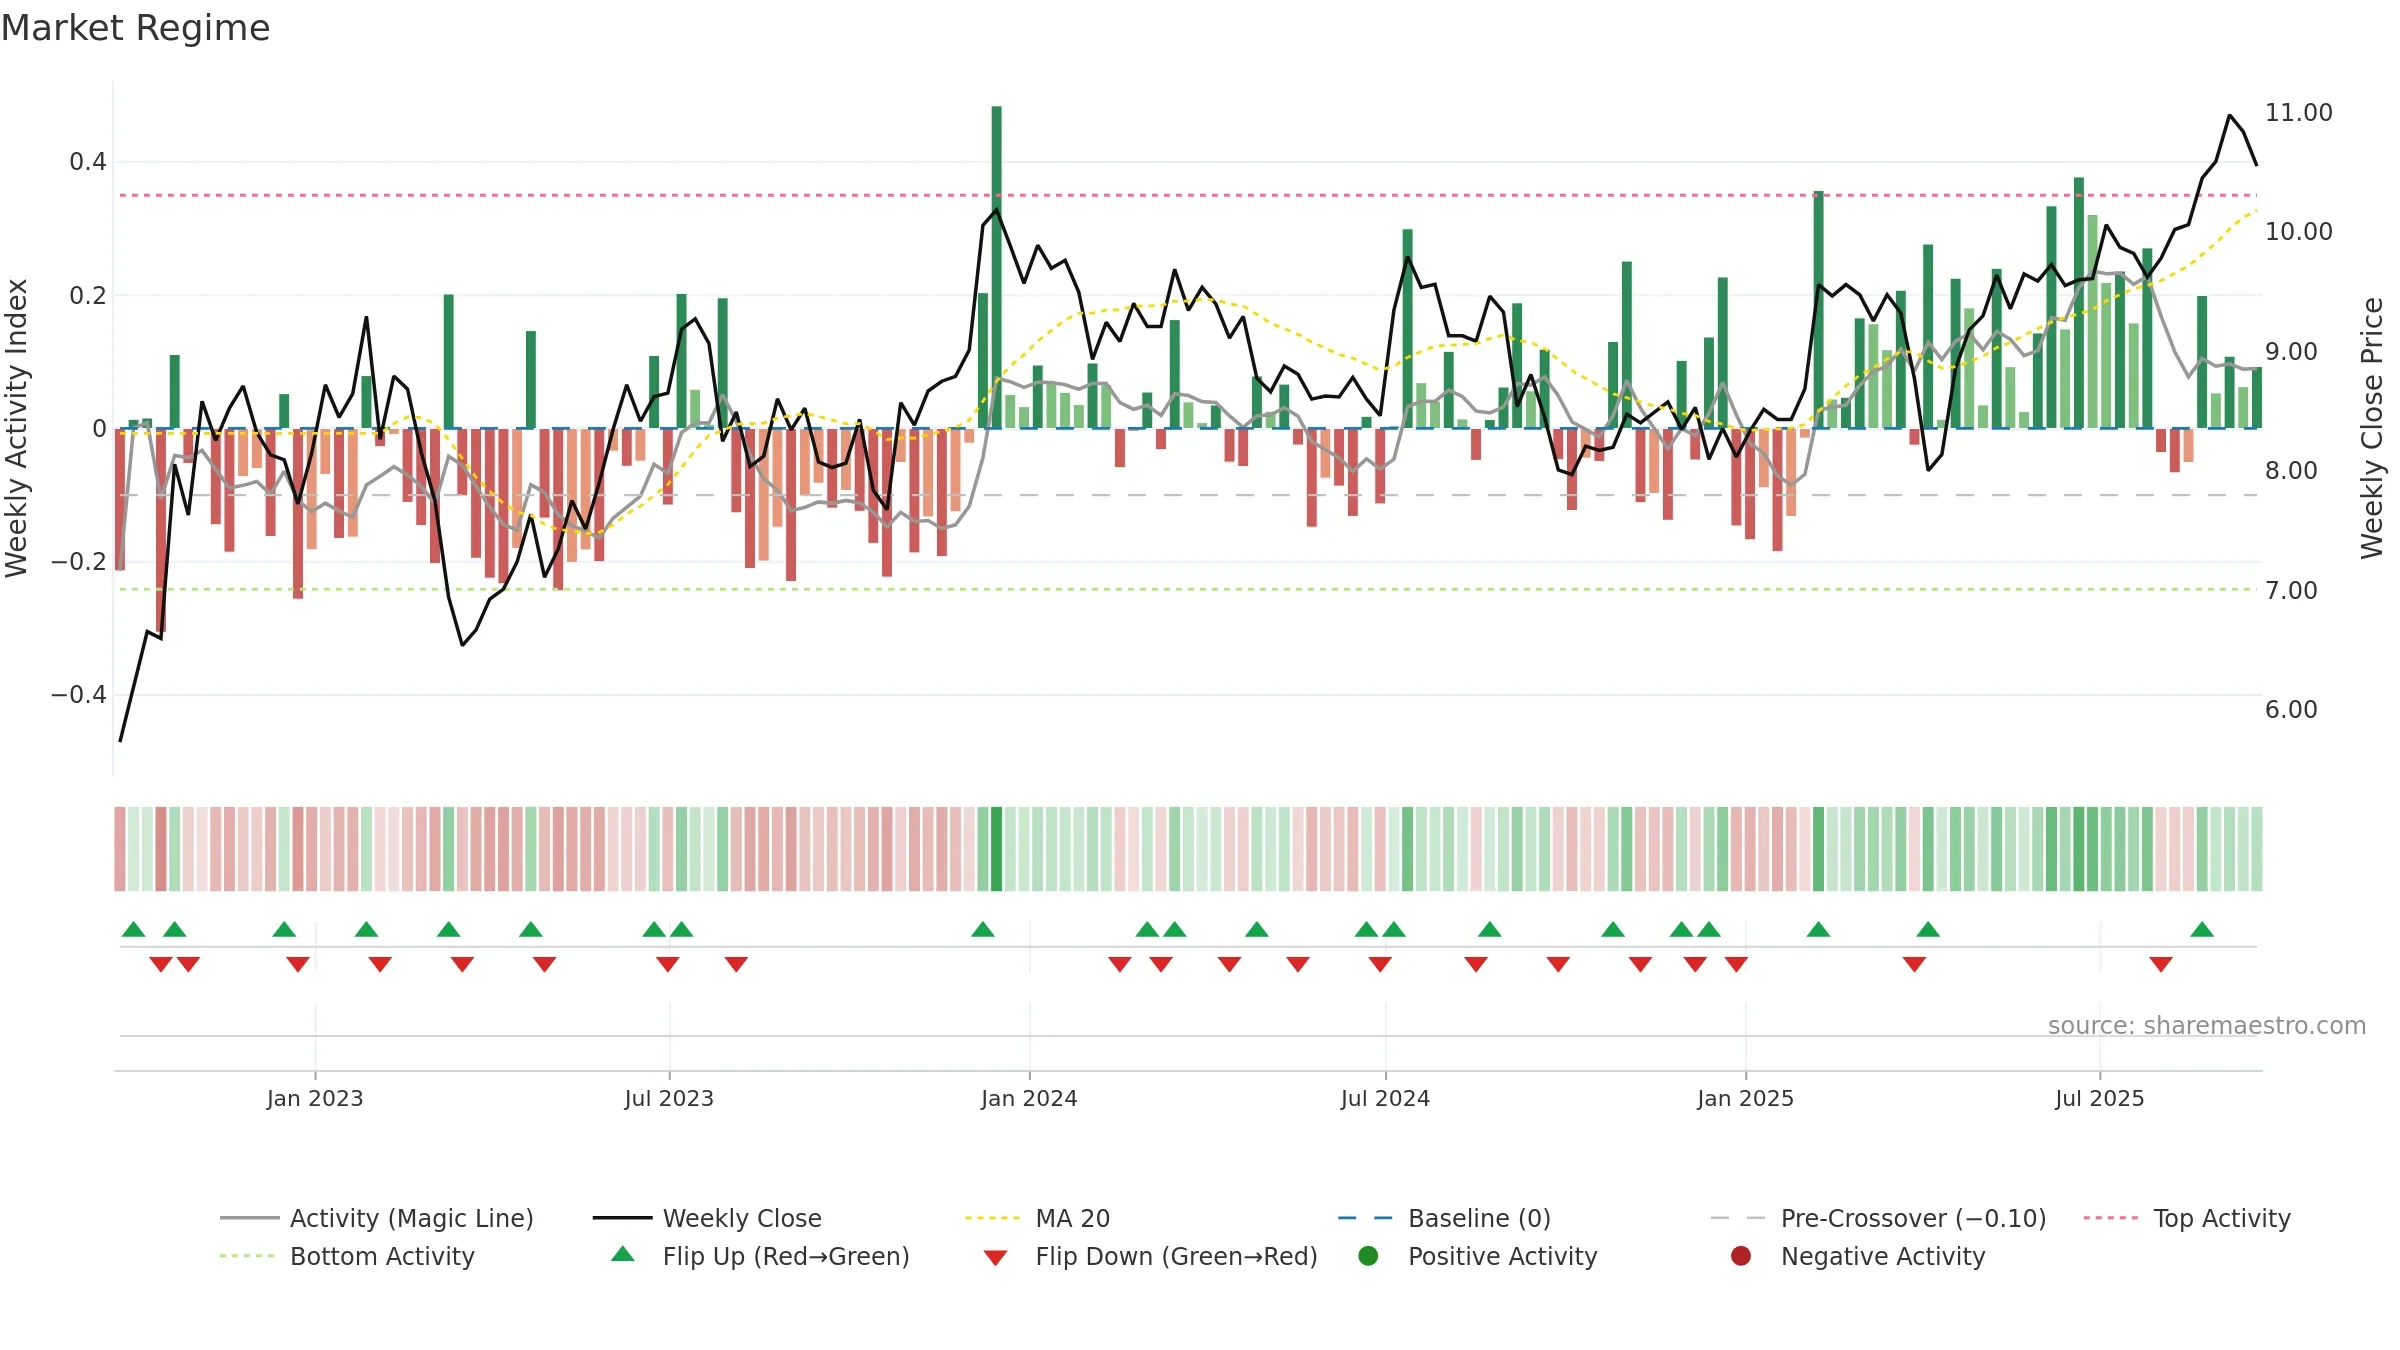This screenshot has width=2400, height=1350.
Task: Click the 7.00 price axis value
Action: tap(2291, 591)
